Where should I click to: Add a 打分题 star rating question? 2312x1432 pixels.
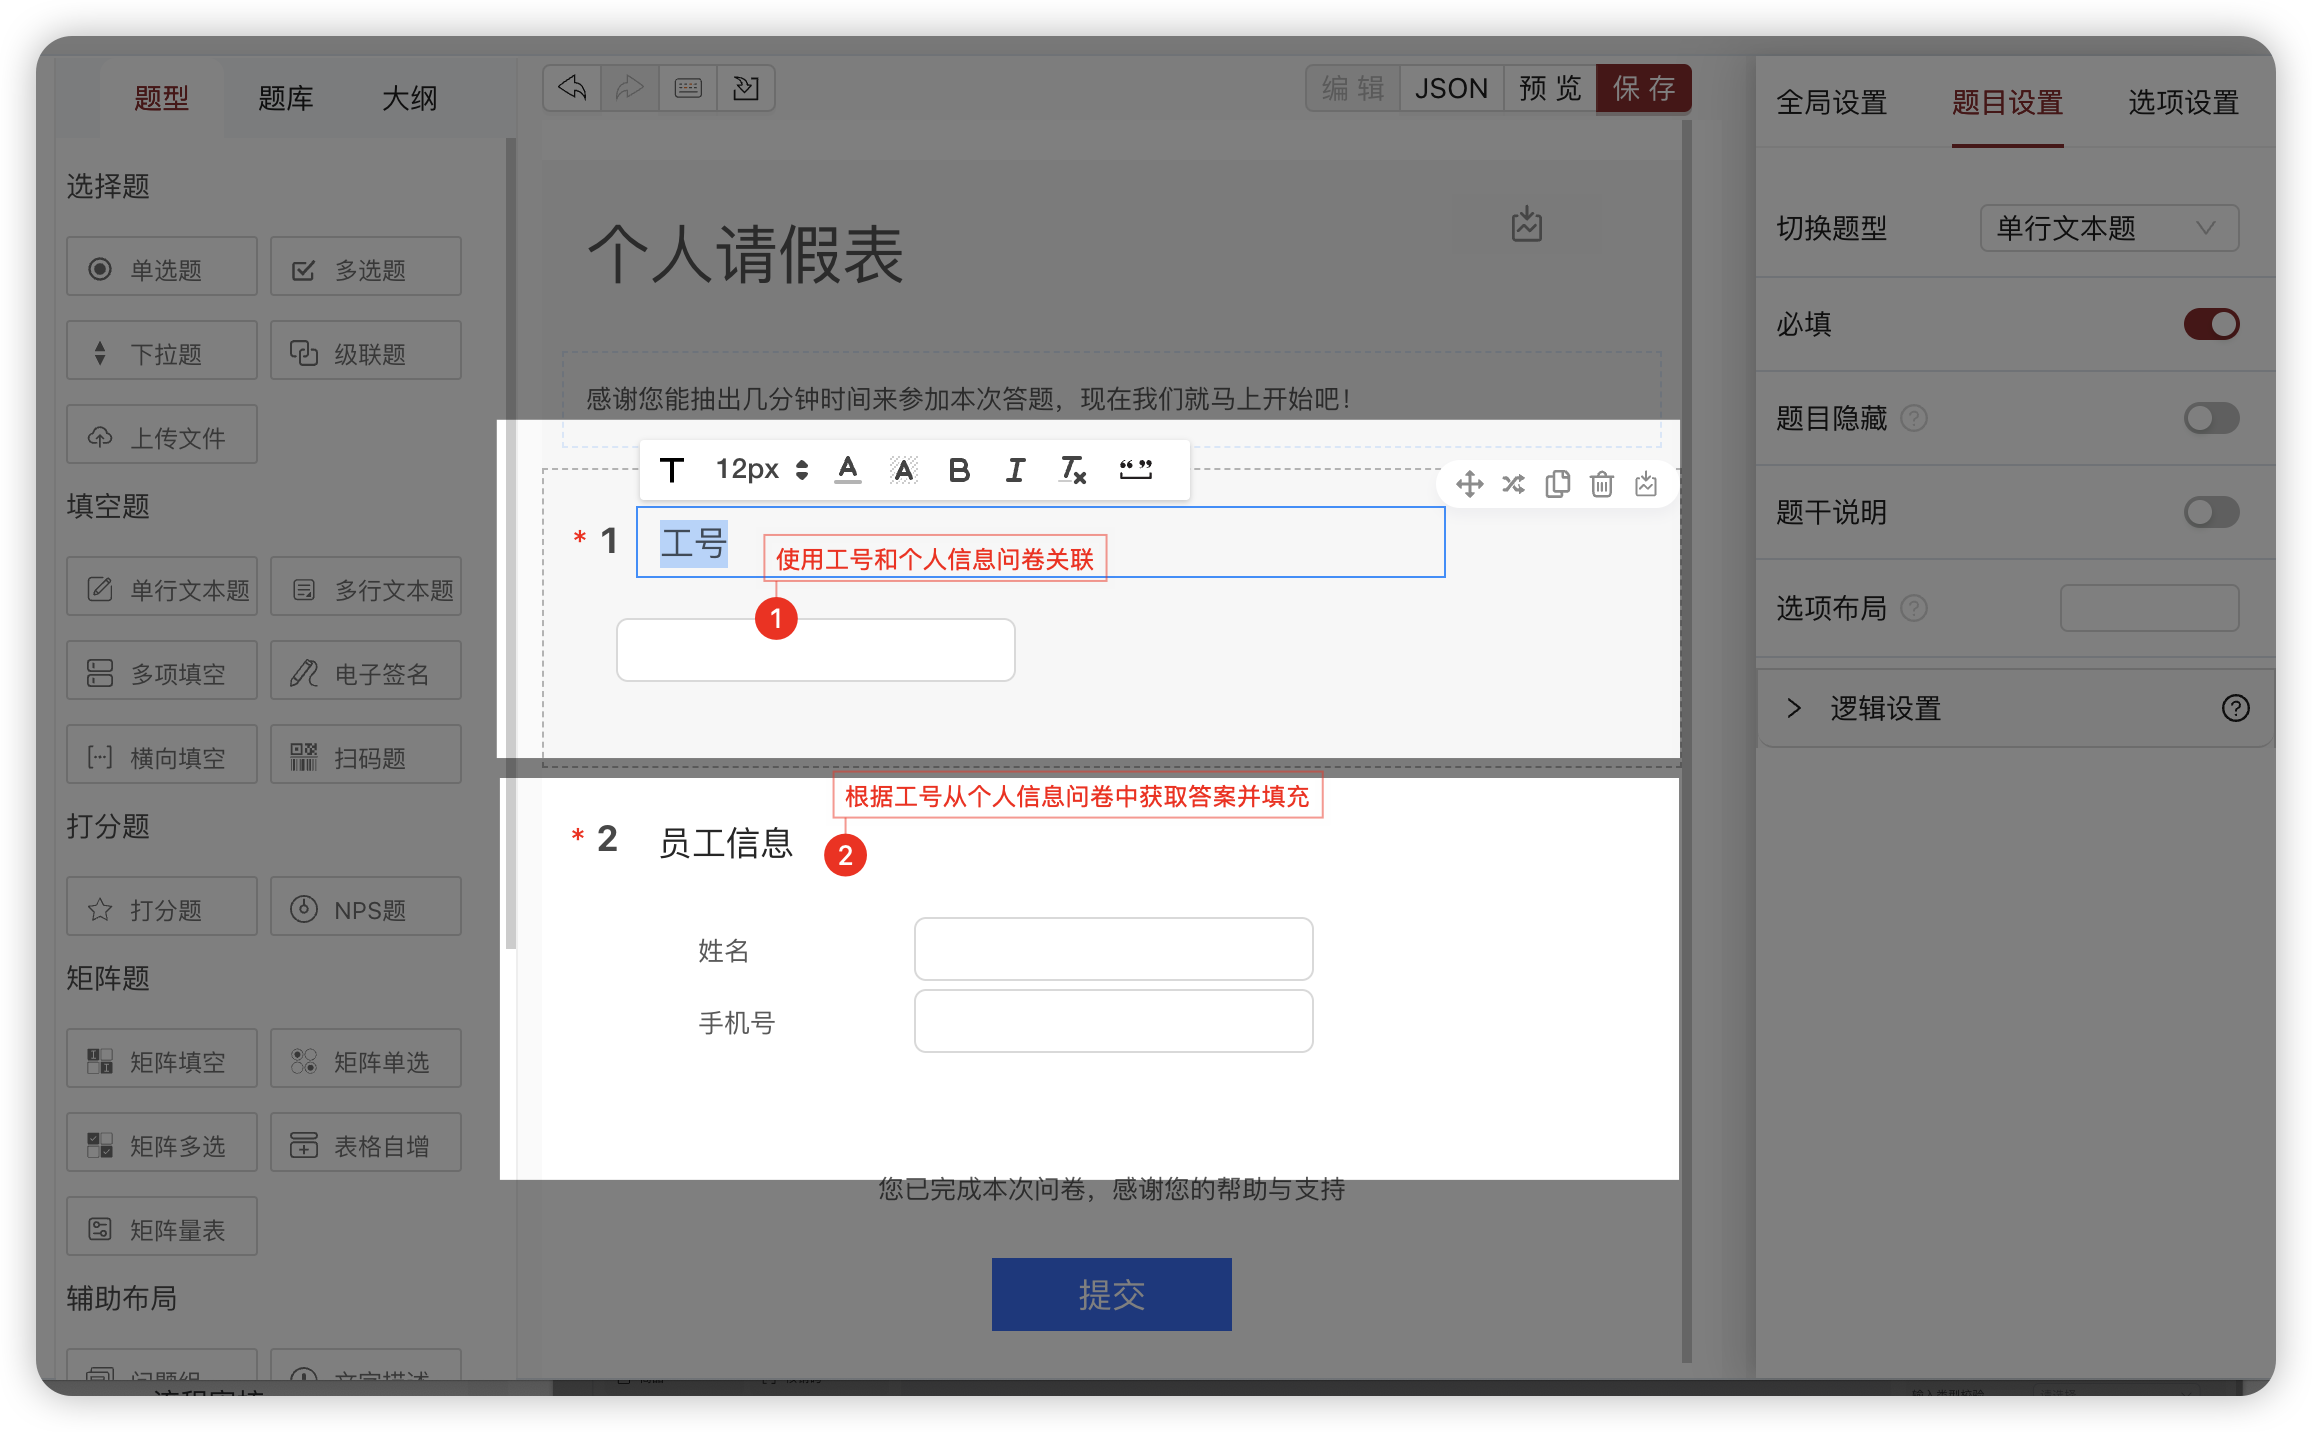162,907
